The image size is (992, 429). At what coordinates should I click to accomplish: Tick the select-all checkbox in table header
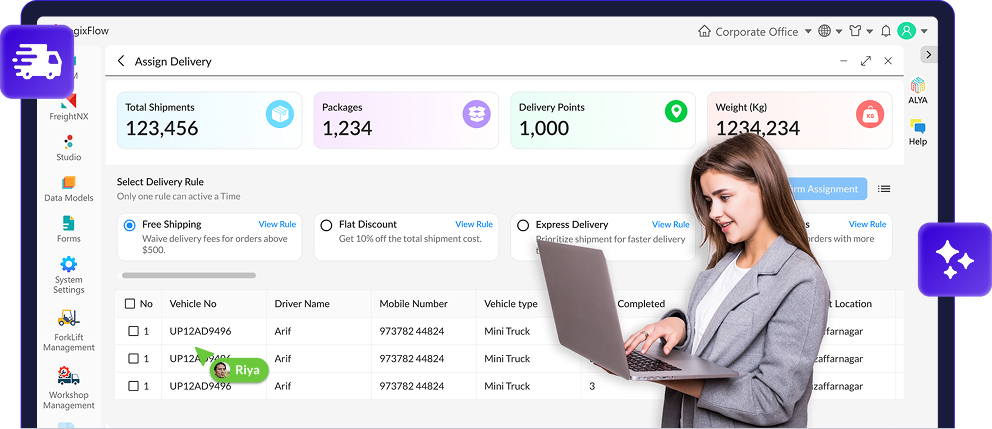[x=130, y=304]
